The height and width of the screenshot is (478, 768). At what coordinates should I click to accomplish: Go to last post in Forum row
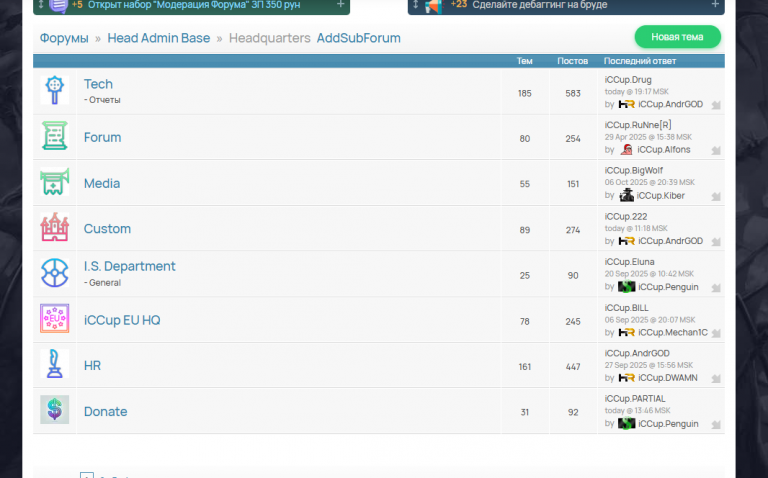pyautogui.click(x=716, y=150)
